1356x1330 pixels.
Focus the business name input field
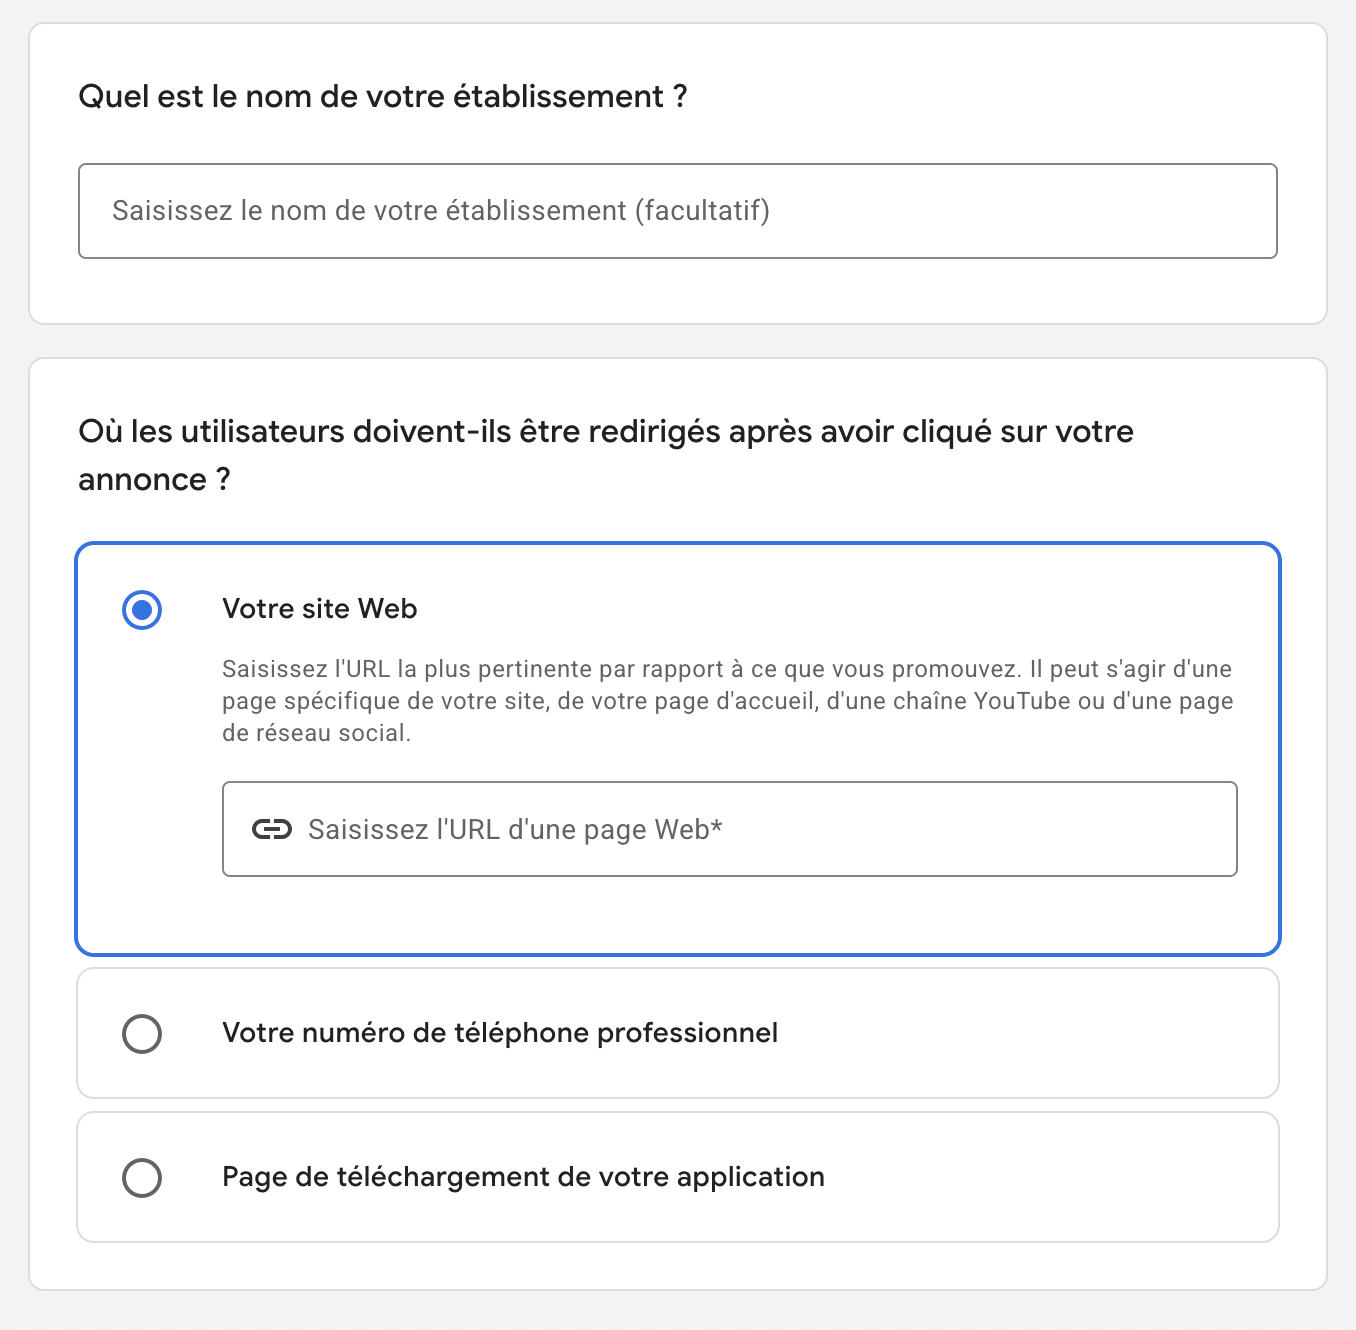[677, 211]
